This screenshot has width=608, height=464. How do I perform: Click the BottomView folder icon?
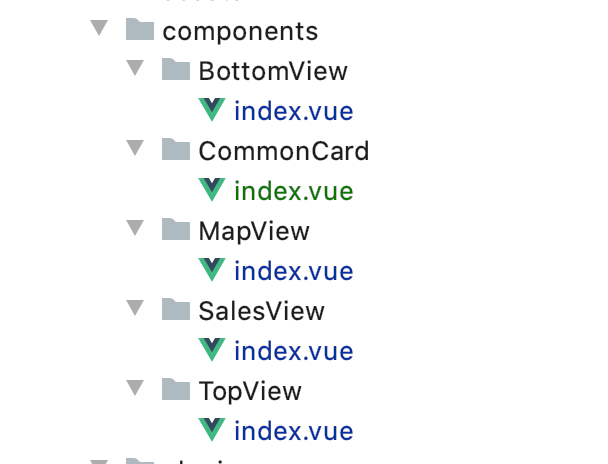[176, 69]
